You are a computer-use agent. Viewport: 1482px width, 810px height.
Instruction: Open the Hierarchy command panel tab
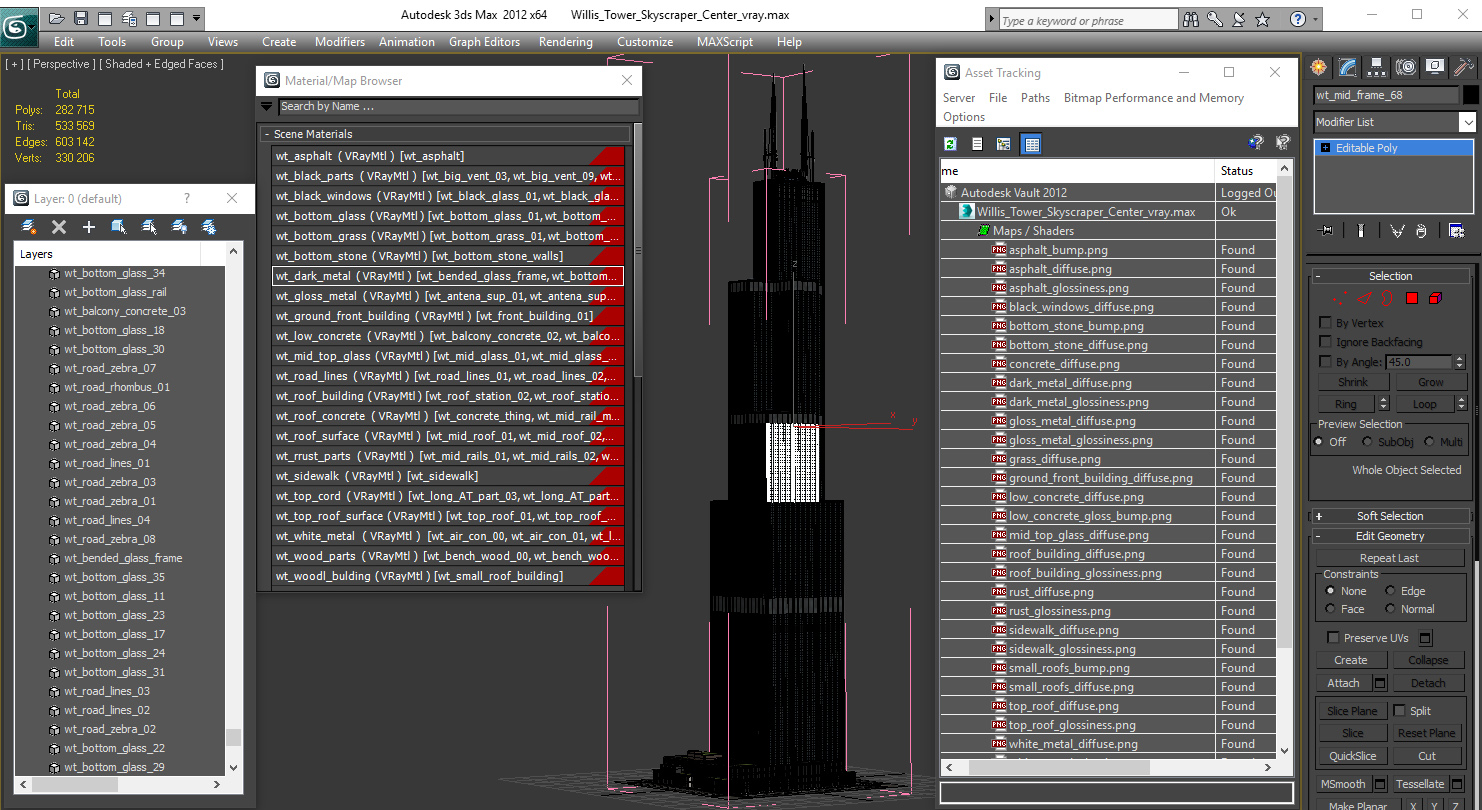click(1378, 67)
